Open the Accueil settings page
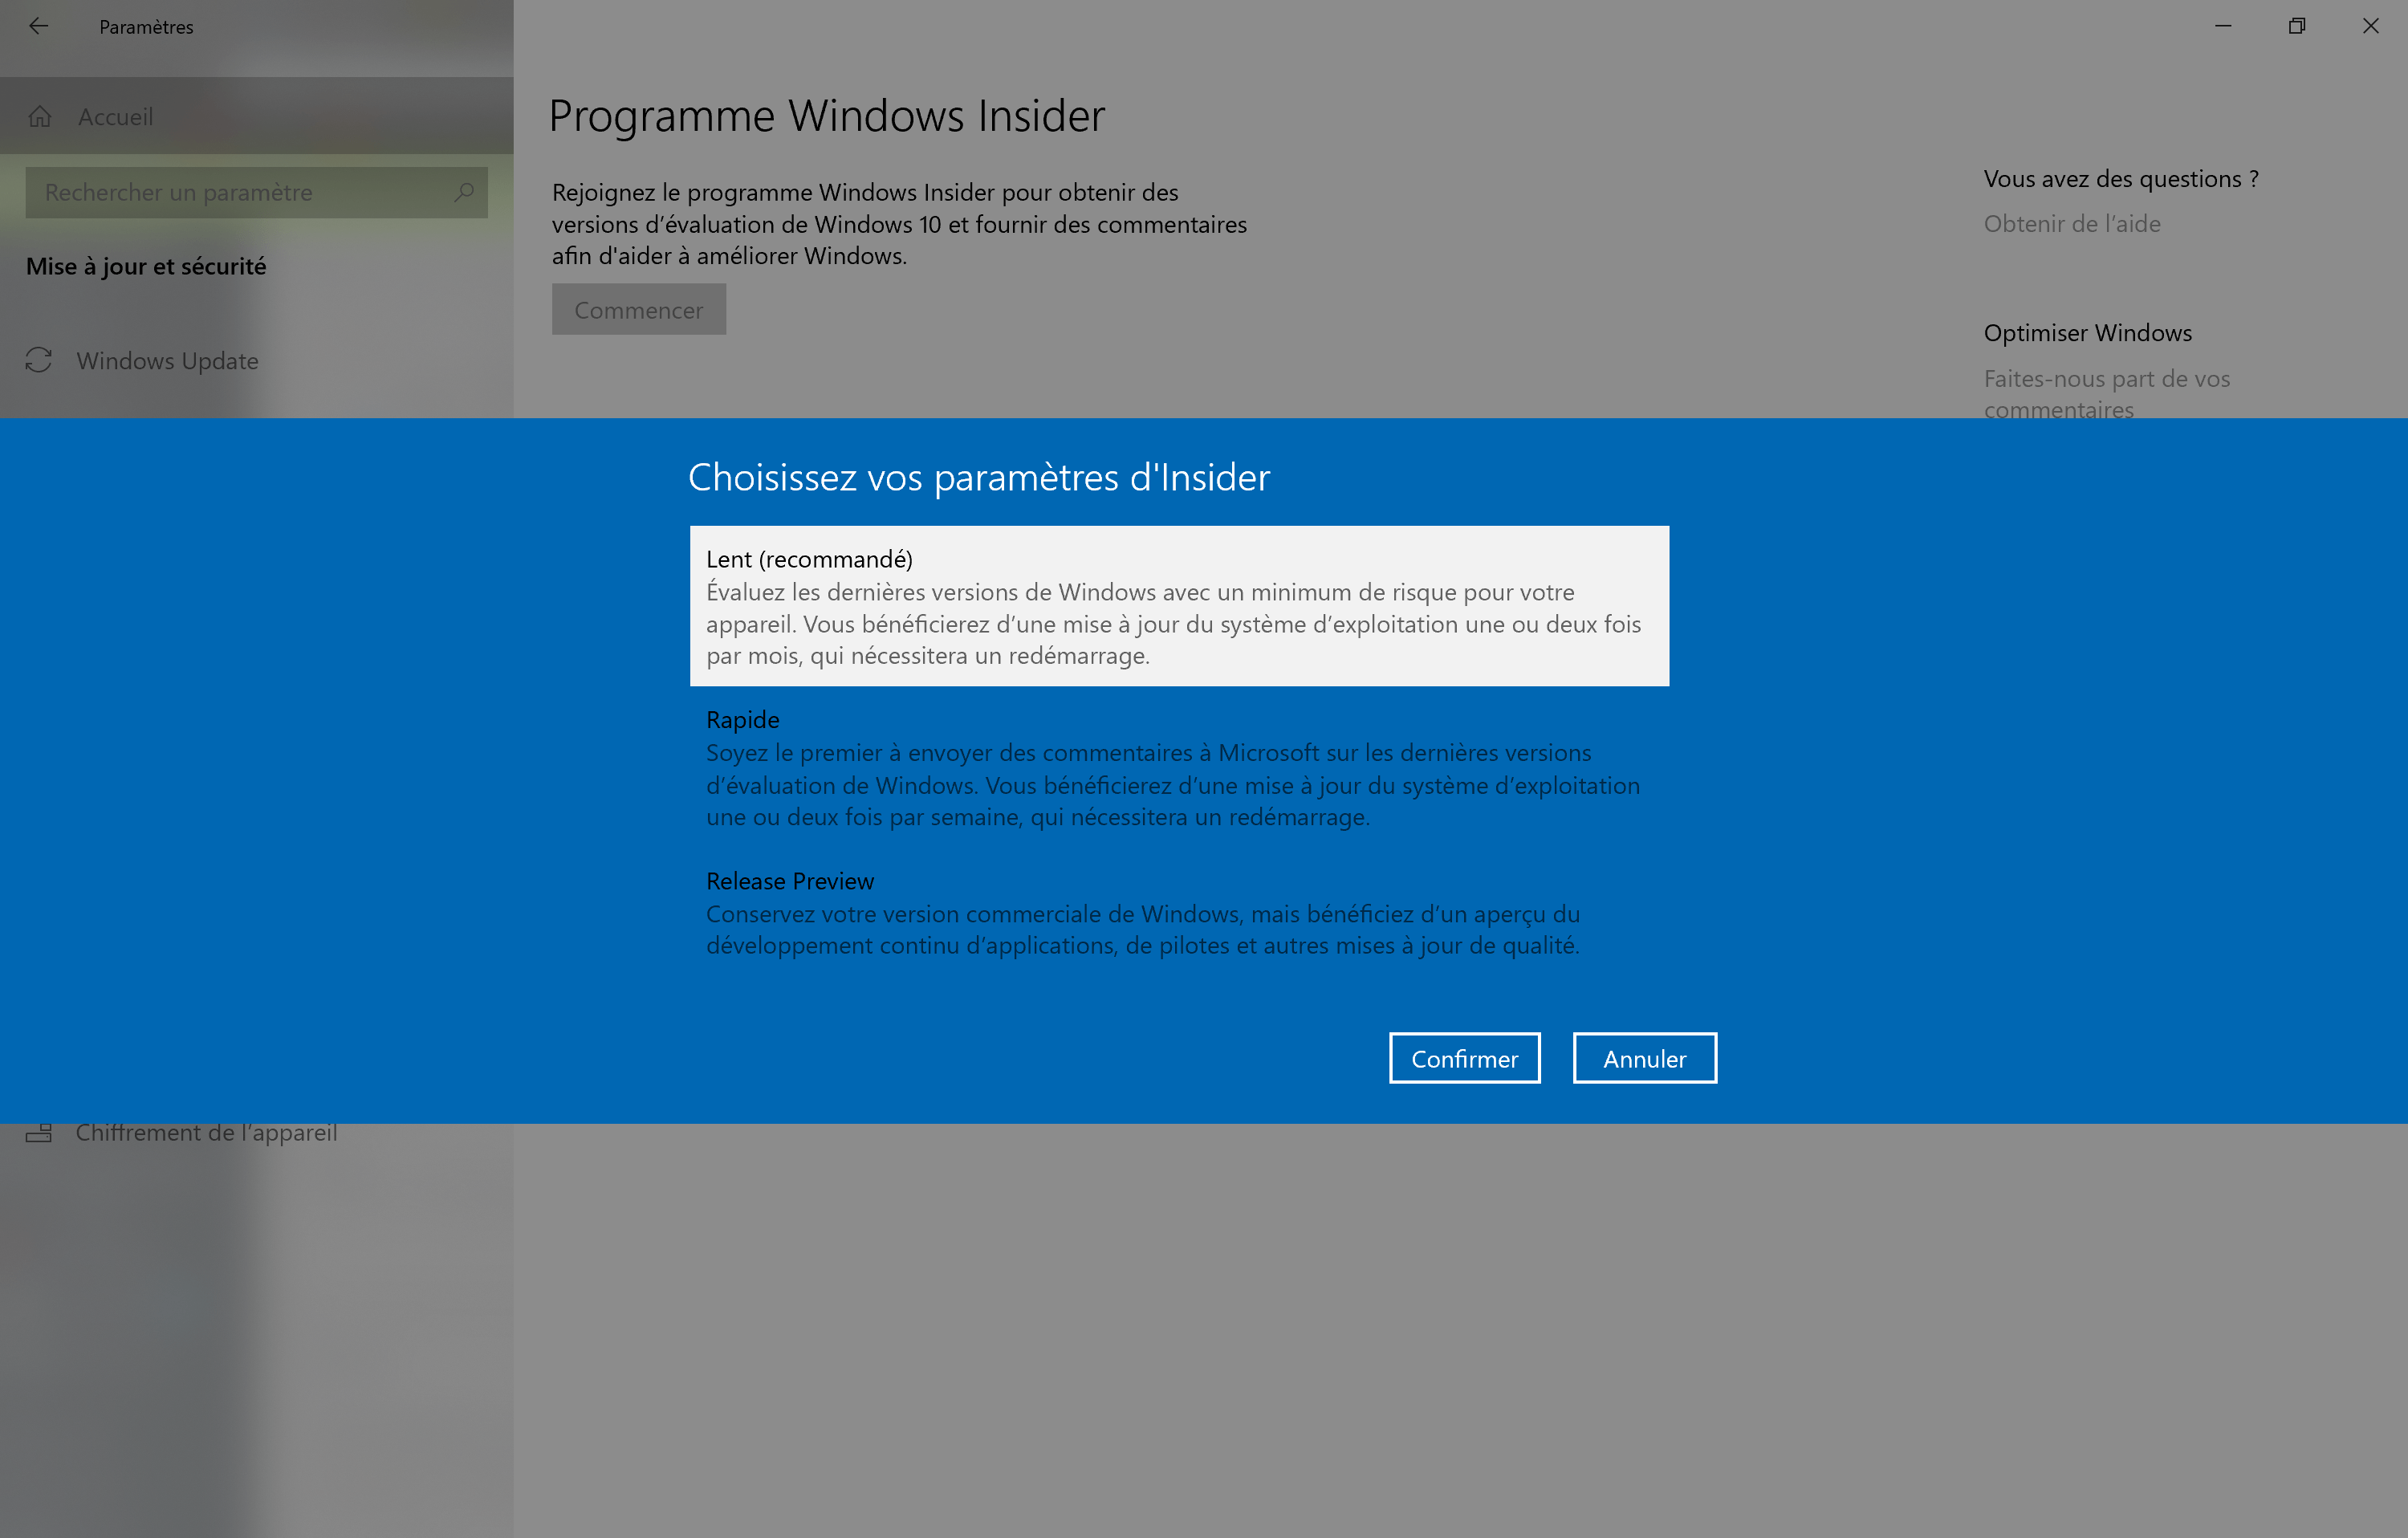 tap(114, 116)
